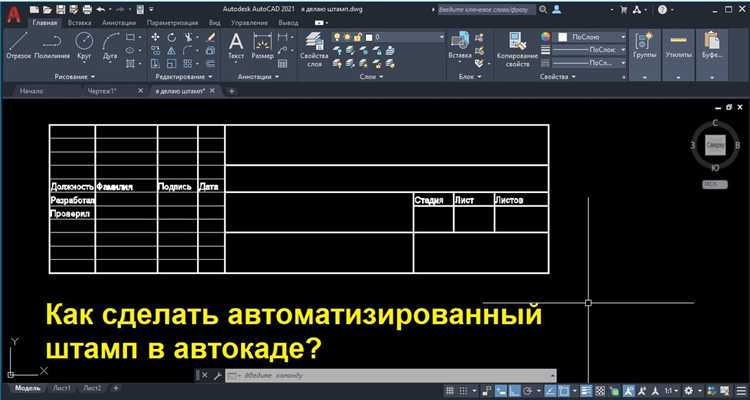Switch to the Вывод ribbon tab

coord(288,22)
